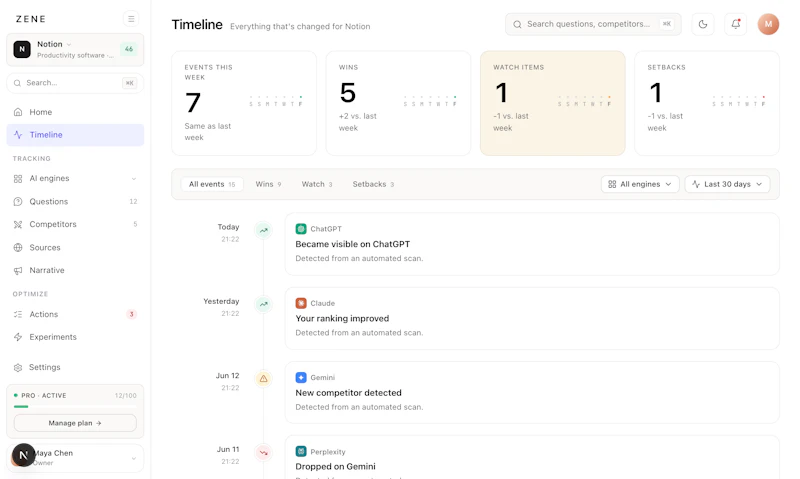Open the Watch Items summary card
This screenshot has height=479, width=800.
pos(553,103)
